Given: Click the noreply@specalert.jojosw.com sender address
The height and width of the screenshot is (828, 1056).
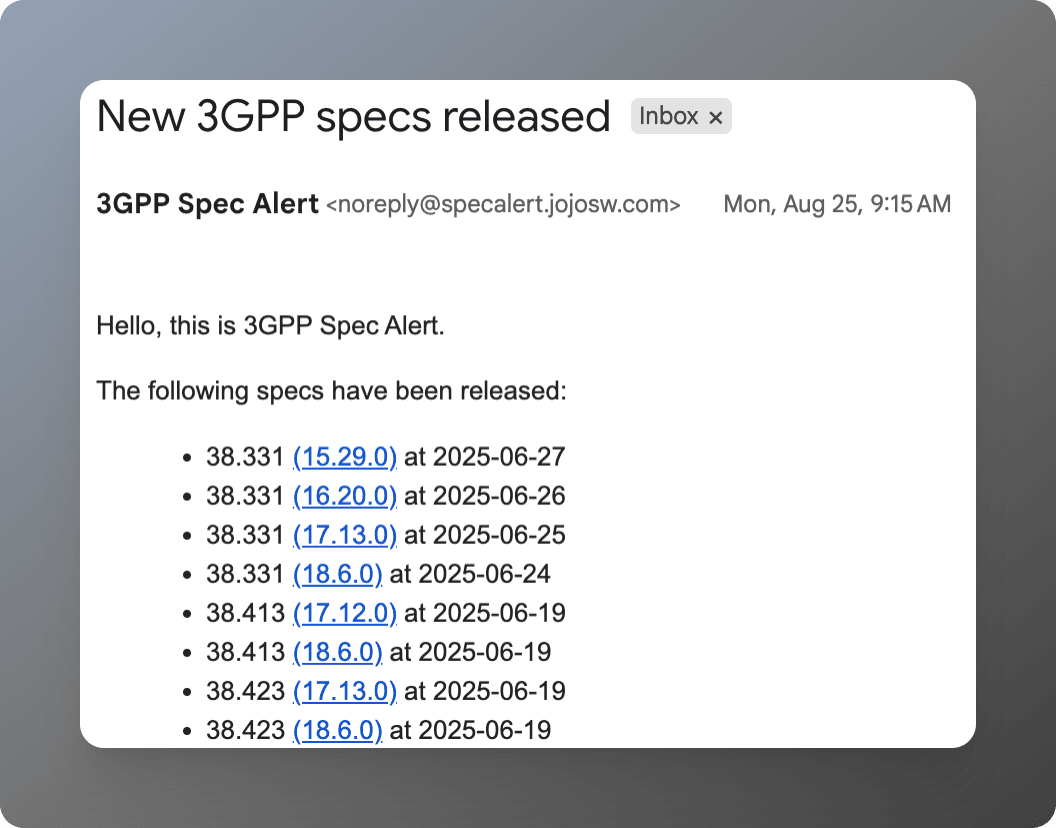Looking at the screenshot, I should 503,205.
